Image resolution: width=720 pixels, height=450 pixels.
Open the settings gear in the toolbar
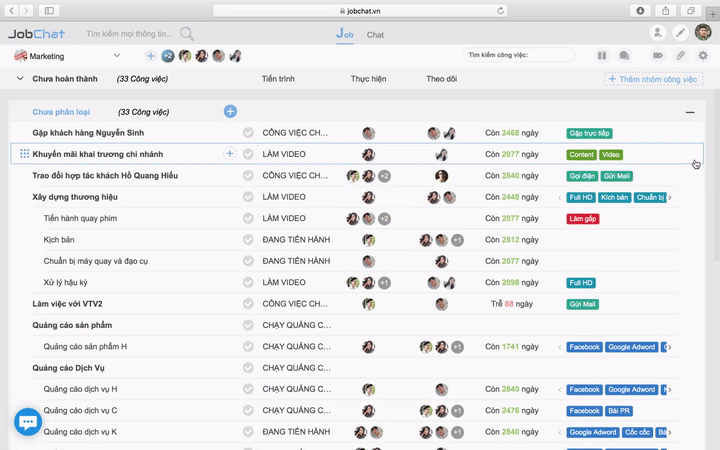702,56
